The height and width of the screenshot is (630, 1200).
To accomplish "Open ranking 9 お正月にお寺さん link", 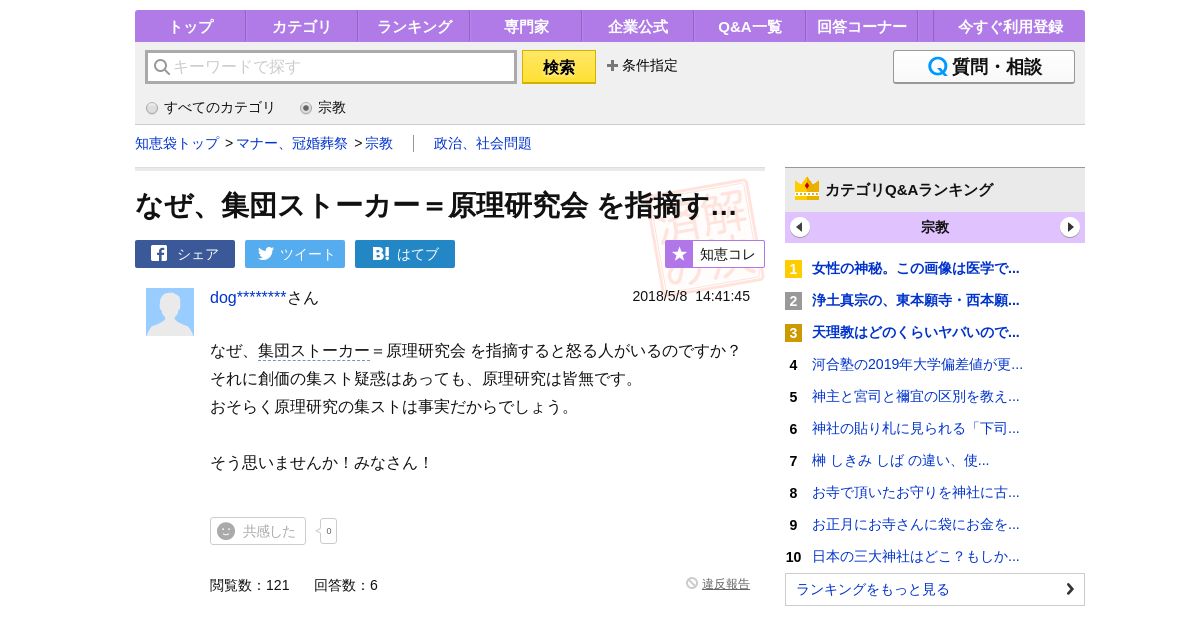I will pyautogui.click(x=916, y=524).
